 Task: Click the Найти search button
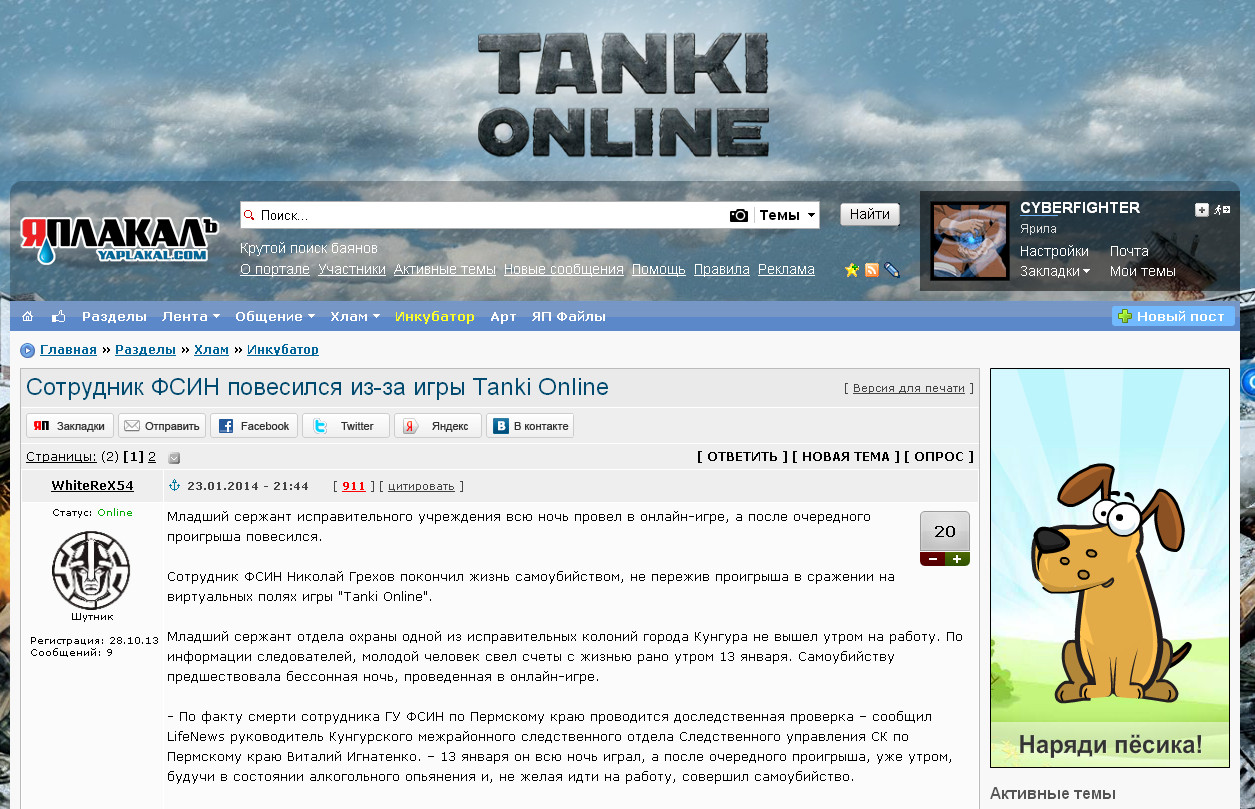pyautogui.click(x=870, y=214)
